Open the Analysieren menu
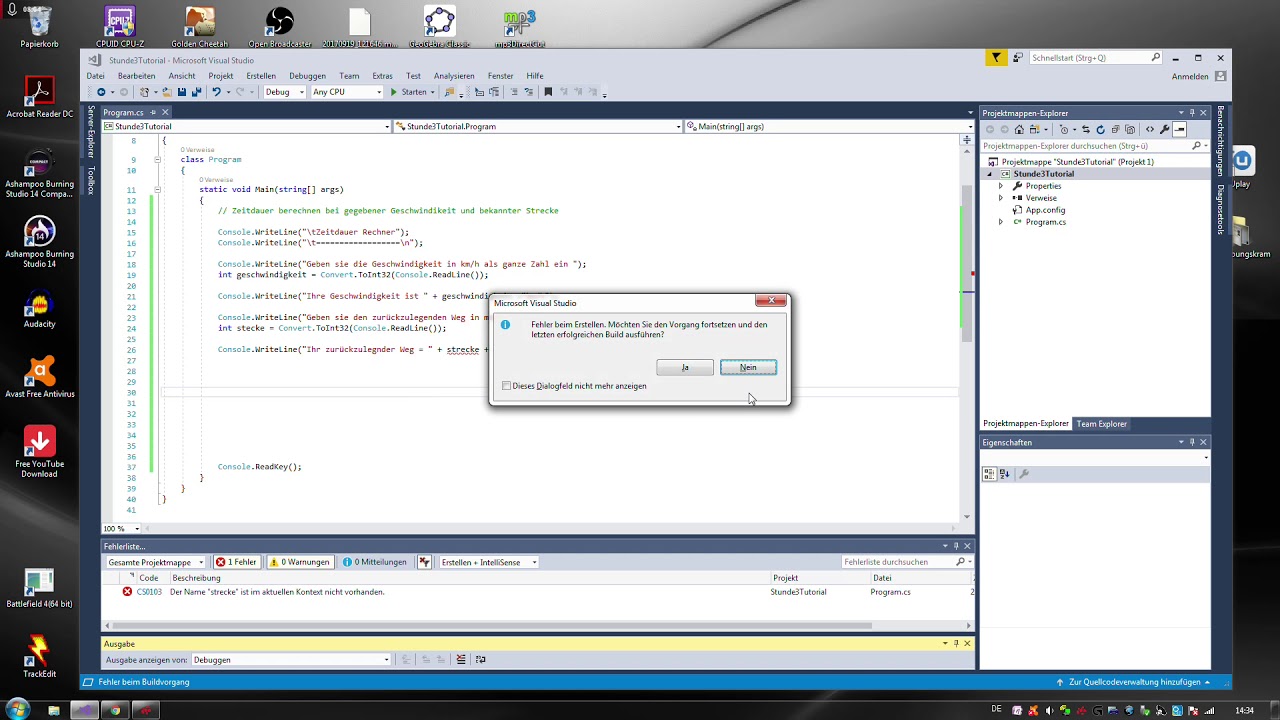 (x=454, y=76)
